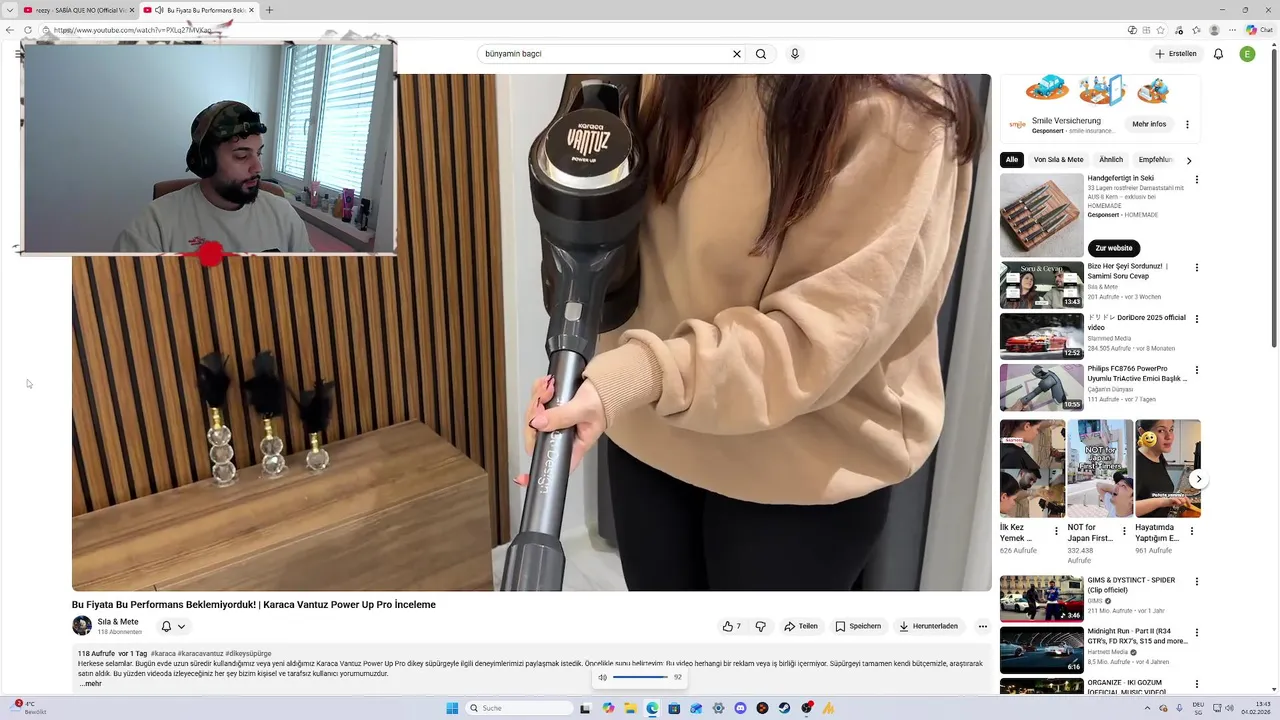This screenshot has width=1280, height=720.
Task: Open Windows Start menu
Action: (x=452, y=708)
